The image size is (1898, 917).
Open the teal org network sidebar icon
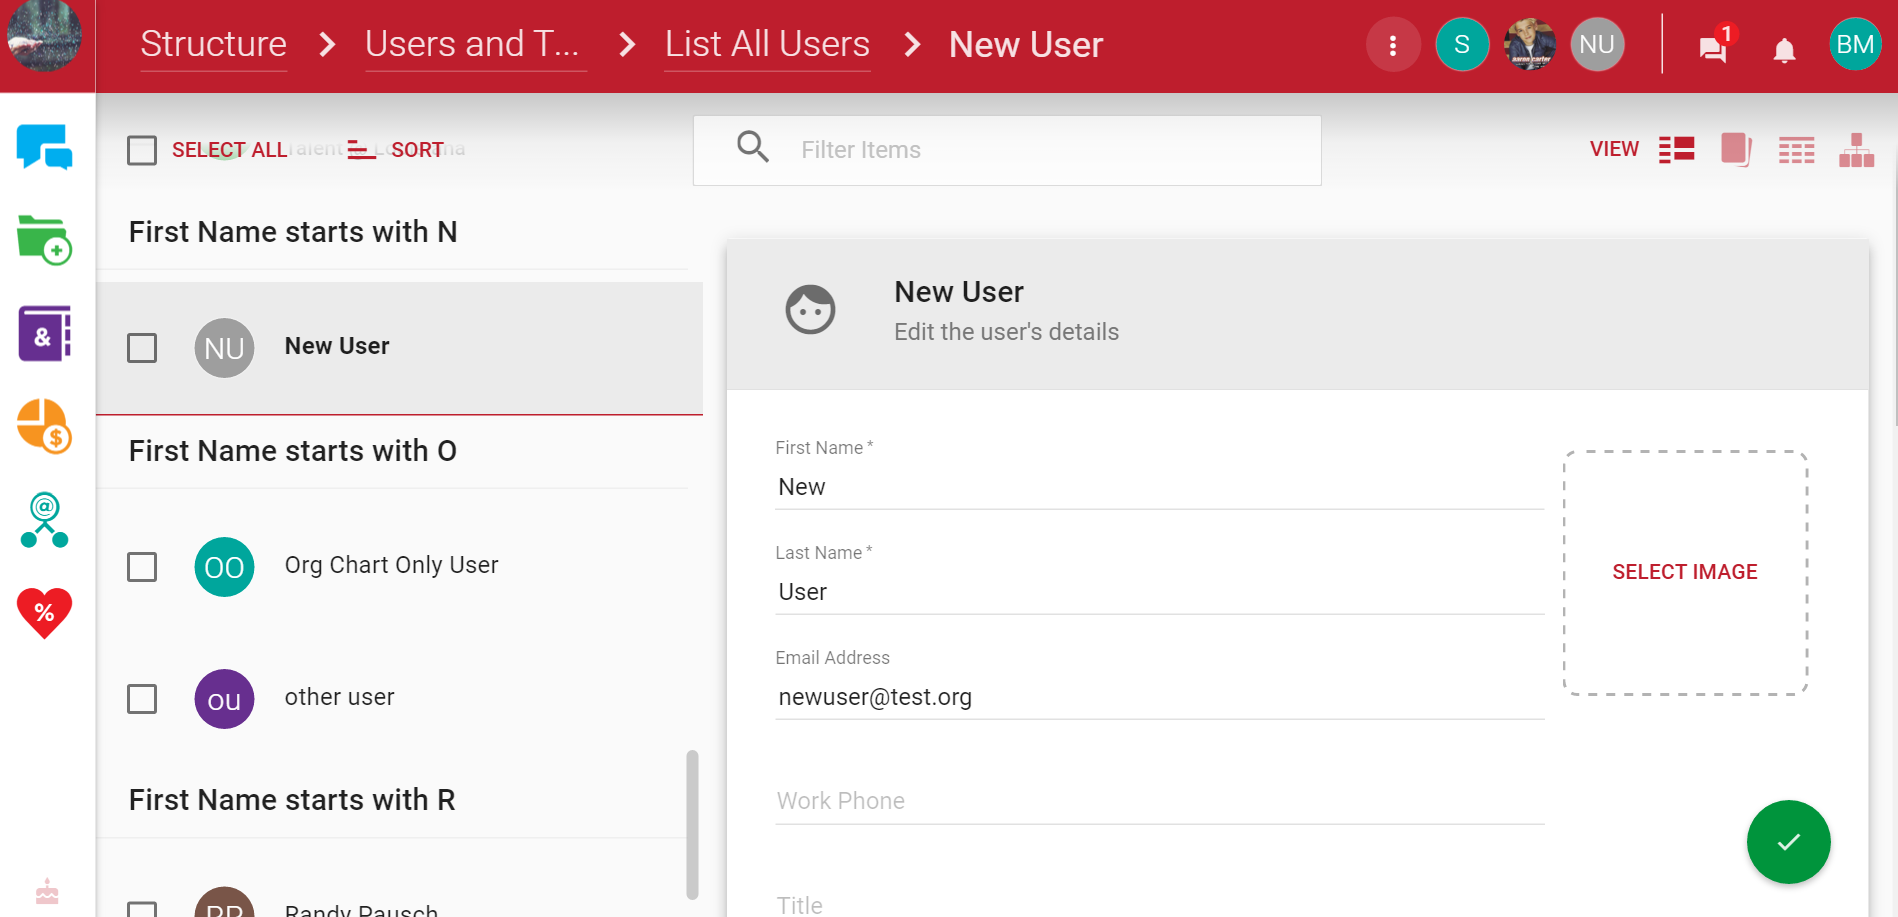[x=44, y=520]
